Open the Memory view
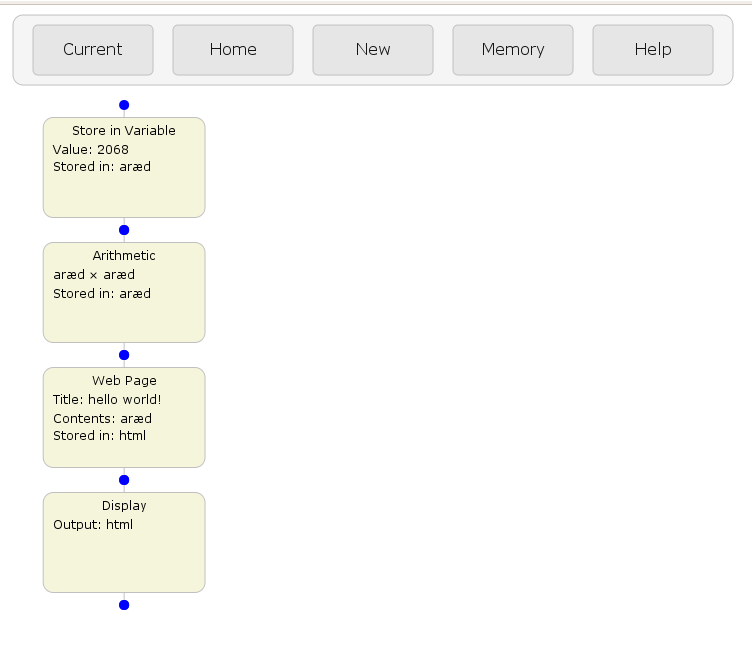Screen dimensions: 752x647 (513, 50)
